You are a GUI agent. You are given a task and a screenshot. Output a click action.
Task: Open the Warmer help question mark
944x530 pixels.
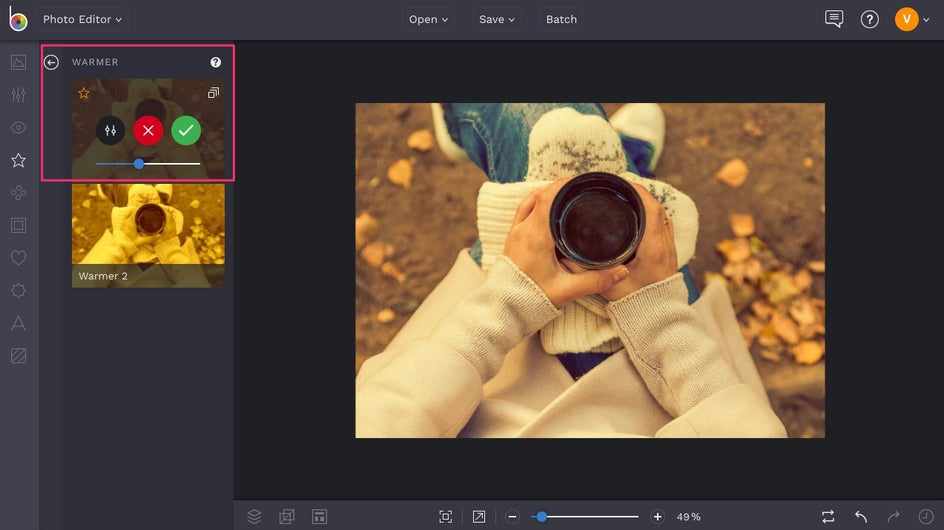pos(216,62)
